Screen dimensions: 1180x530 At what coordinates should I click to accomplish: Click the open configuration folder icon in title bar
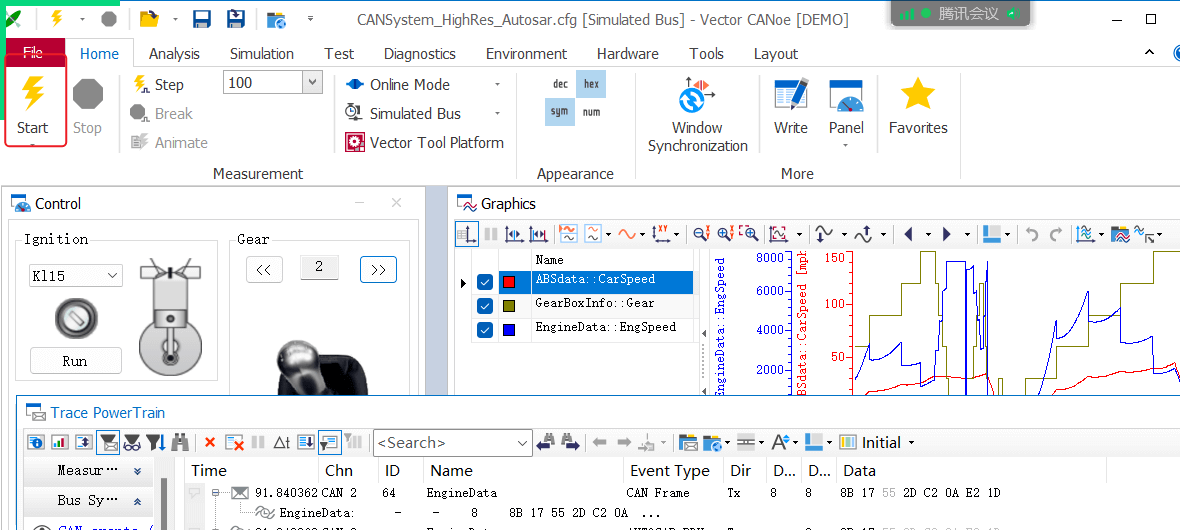click(150, 19)
